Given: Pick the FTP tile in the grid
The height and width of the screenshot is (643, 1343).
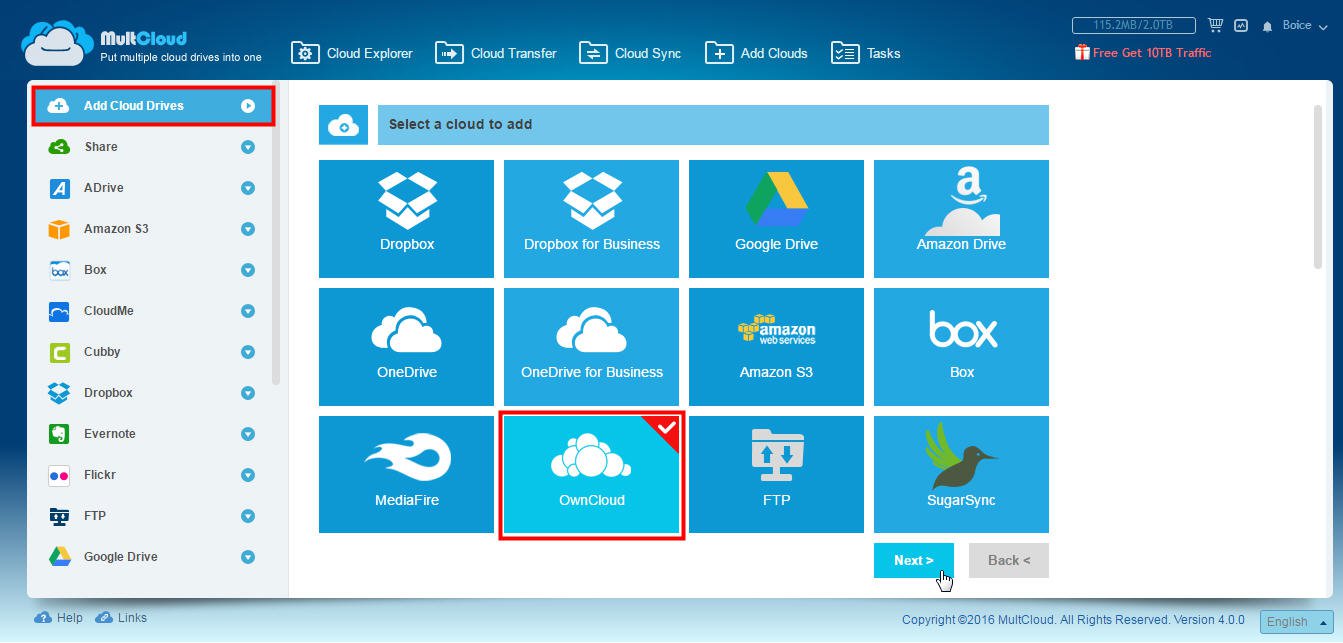Looking at the screenshot, I should coord(776,475).
